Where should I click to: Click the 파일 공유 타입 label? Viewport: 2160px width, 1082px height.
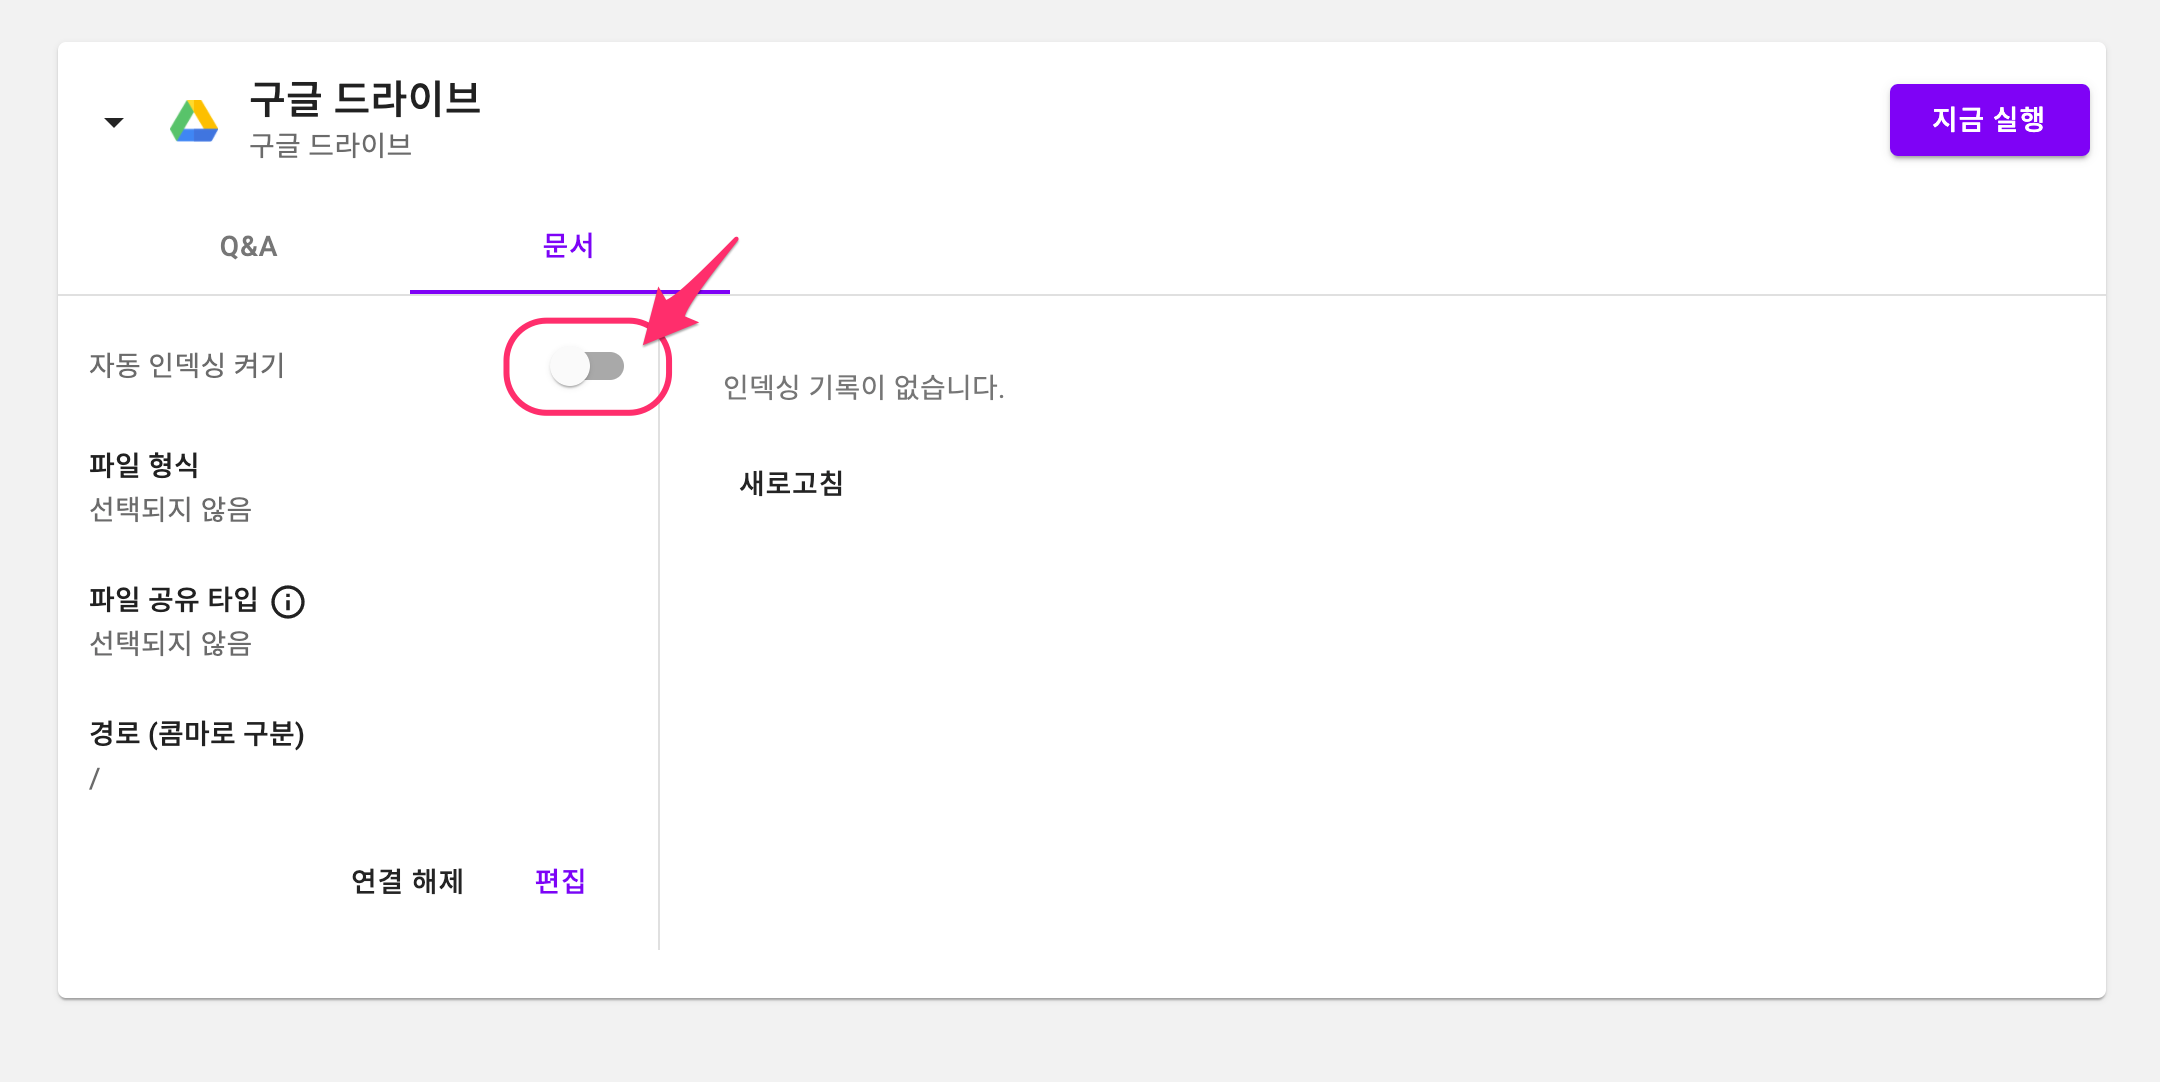173,599
